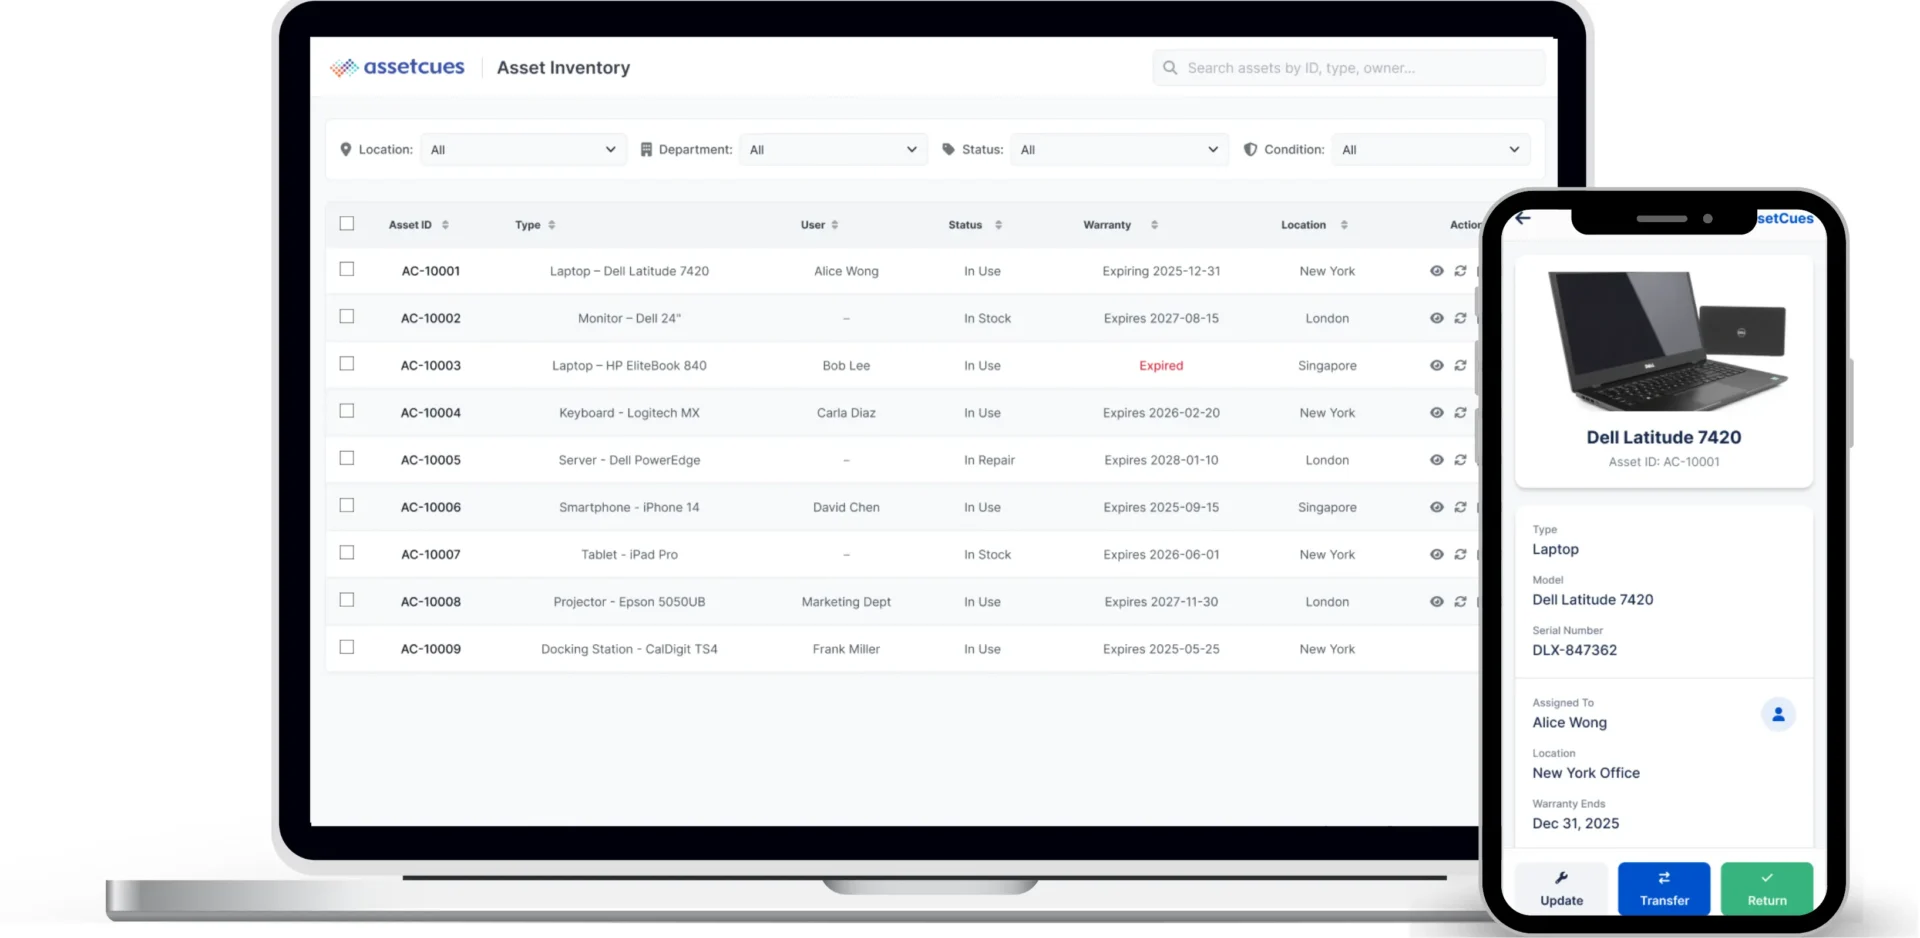This screenshot has height=938, width=1920.
Task: Click the assetcues logo
Action: tap(397, 67)
